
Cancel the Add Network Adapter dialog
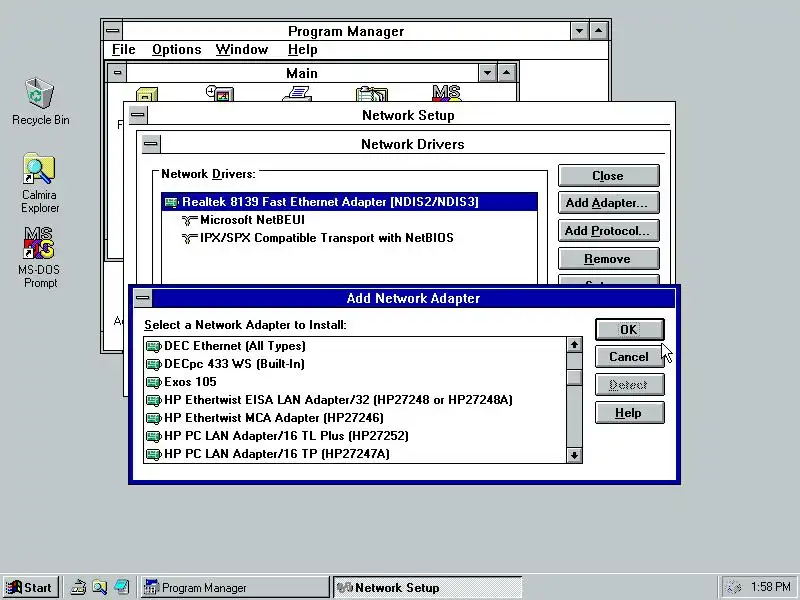coord(630,357)
